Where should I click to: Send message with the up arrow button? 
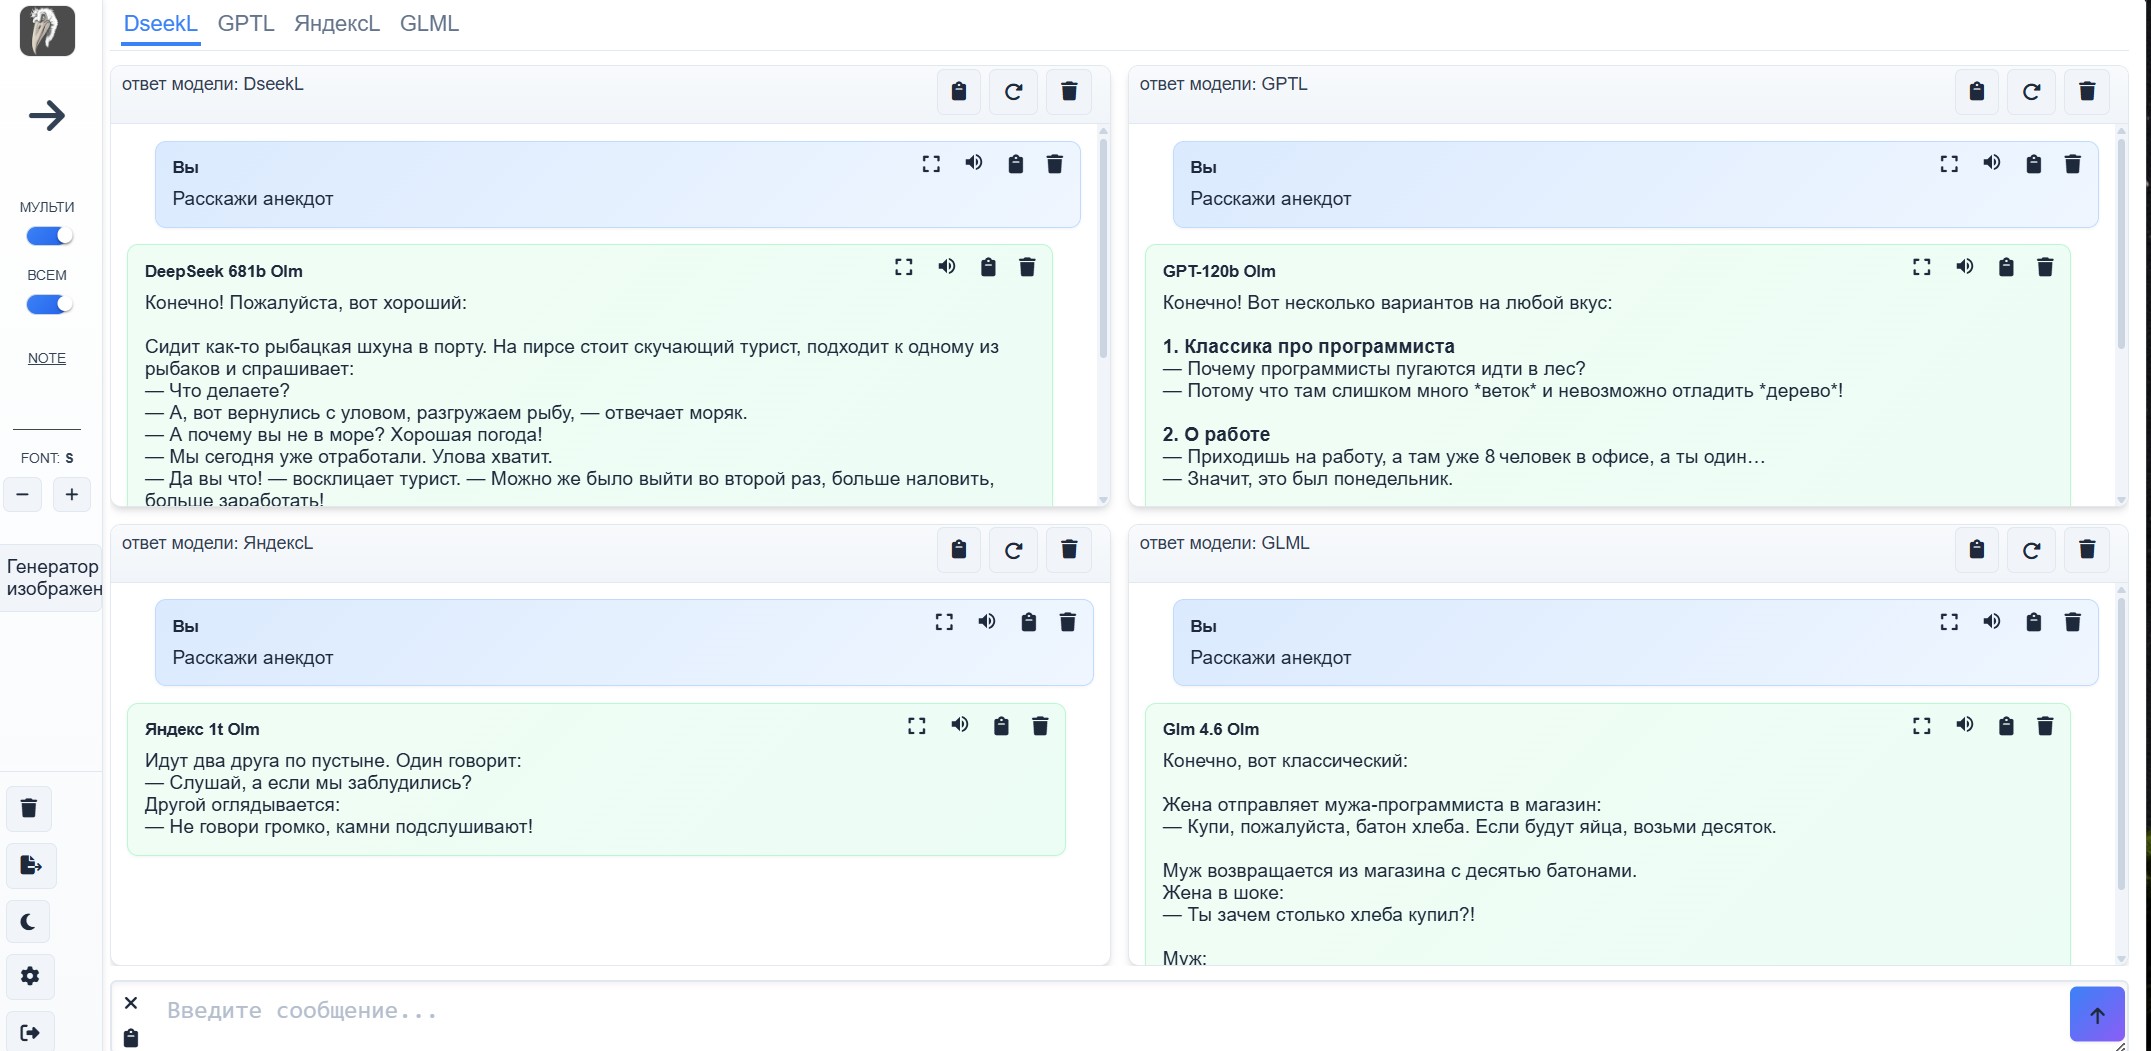tap(2097, 1014)
